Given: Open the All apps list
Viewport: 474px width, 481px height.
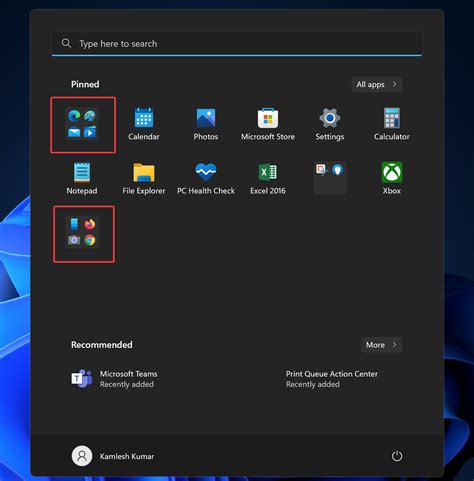Looking at the screenshot, I should click(x=377, y=84).
